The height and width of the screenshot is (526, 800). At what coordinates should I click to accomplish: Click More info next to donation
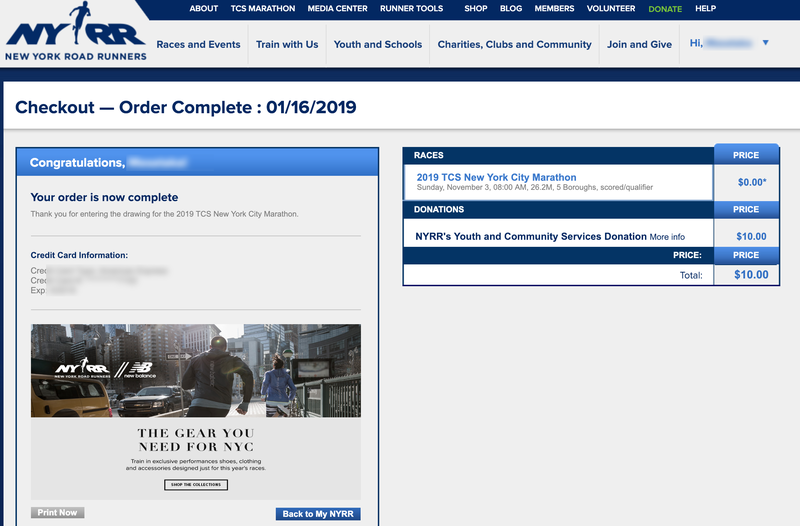point(667,237)
